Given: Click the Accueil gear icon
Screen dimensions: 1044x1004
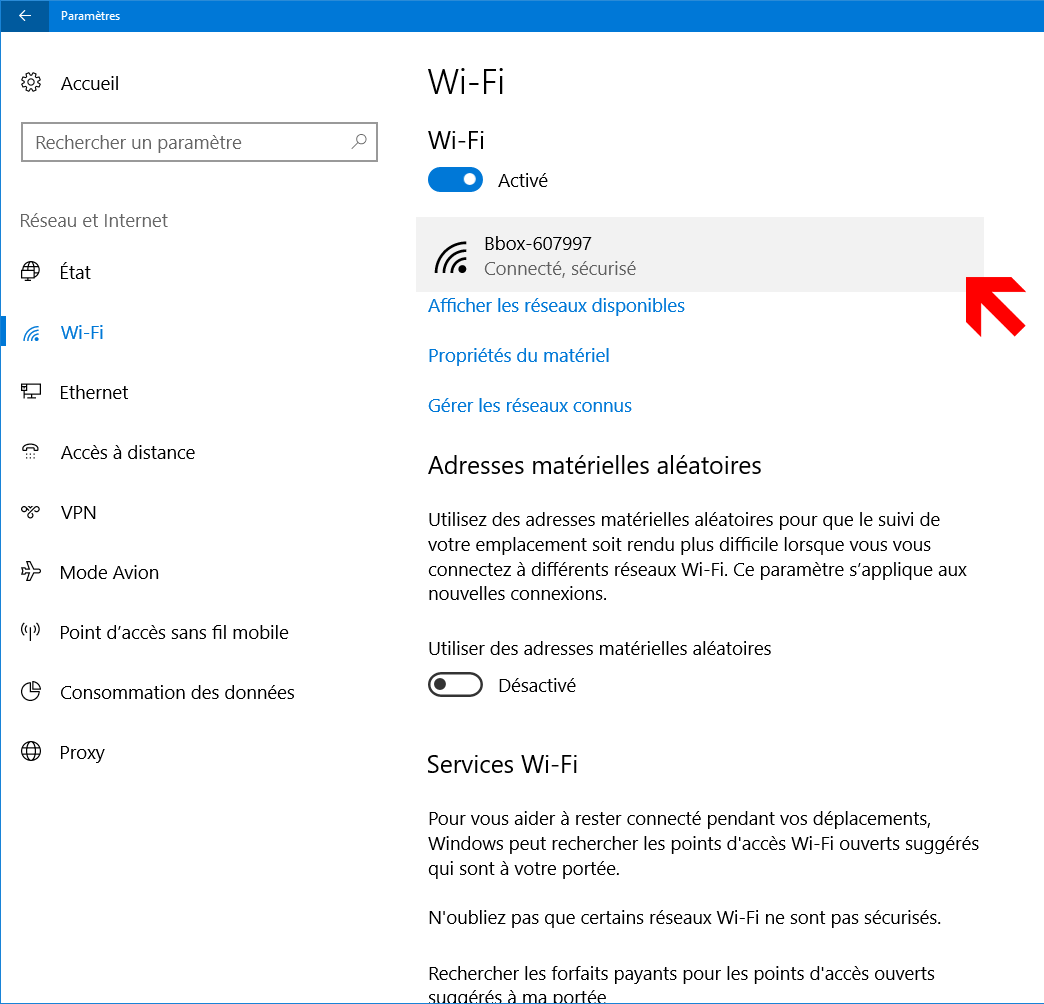Looking at the screenshot, I should coord(31,83).
